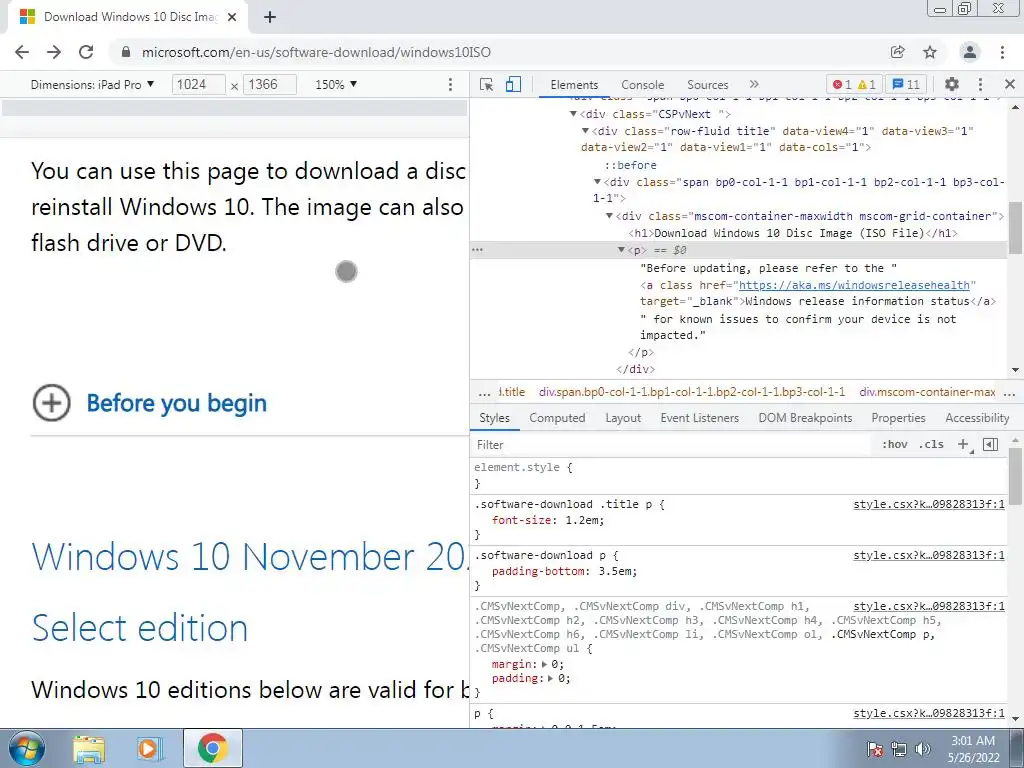The height and width of the screenshot is (768, 1024).
Task: Collapse the span bp0-col-1-1 div node
Action: pyautogui.click(x=597, y=182)
